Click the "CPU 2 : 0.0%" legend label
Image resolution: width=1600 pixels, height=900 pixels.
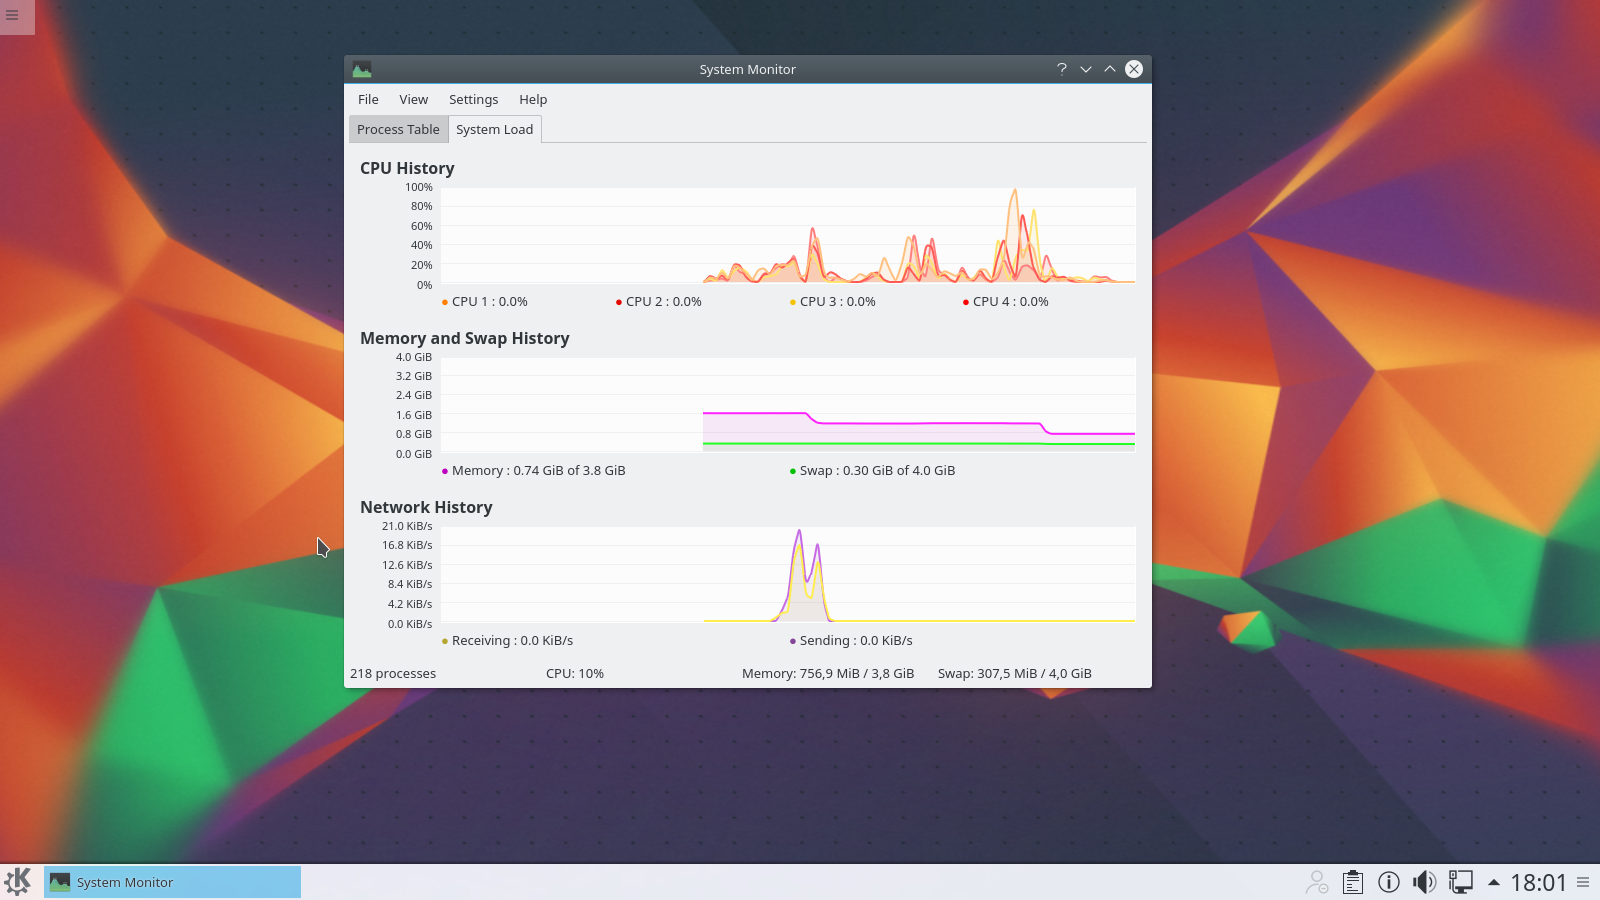tap(664, 302)
